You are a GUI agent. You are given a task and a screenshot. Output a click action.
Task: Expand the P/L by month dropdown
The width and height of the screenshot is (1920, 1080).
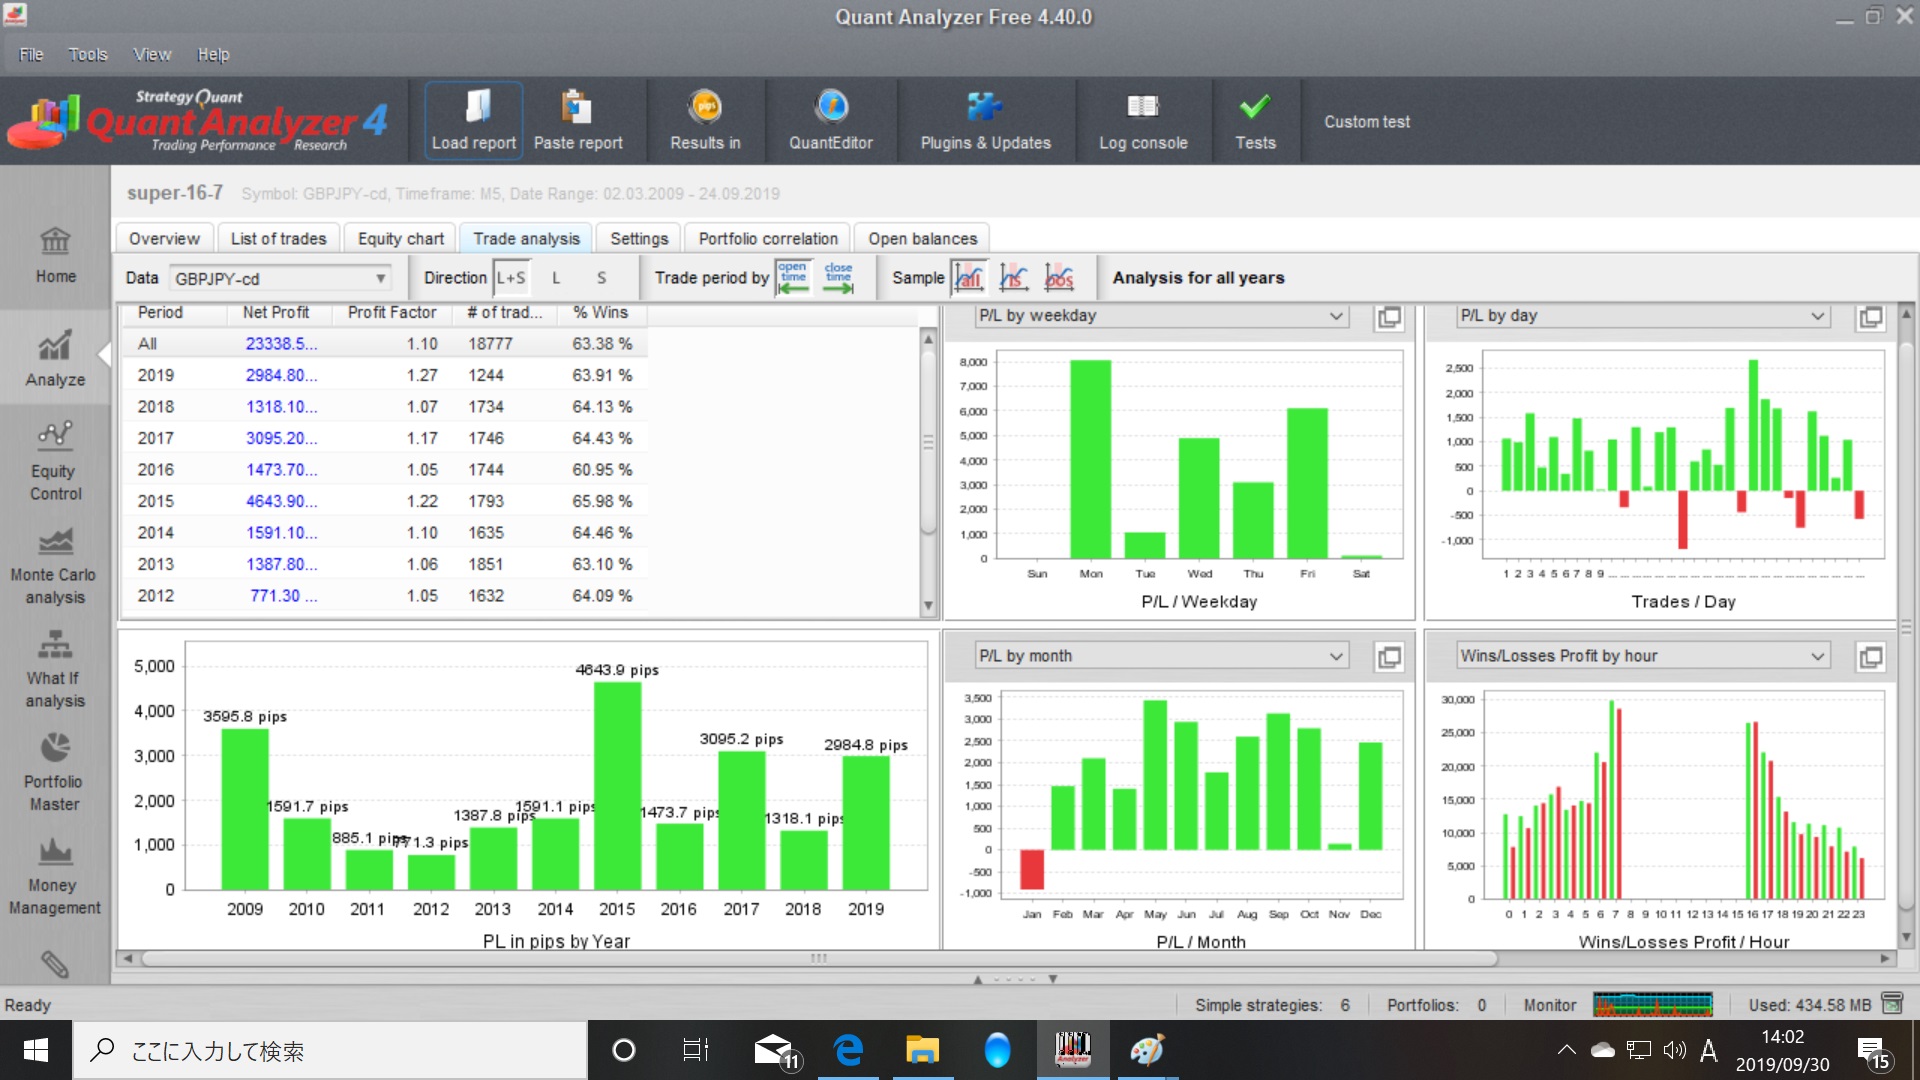(1160, 656)
